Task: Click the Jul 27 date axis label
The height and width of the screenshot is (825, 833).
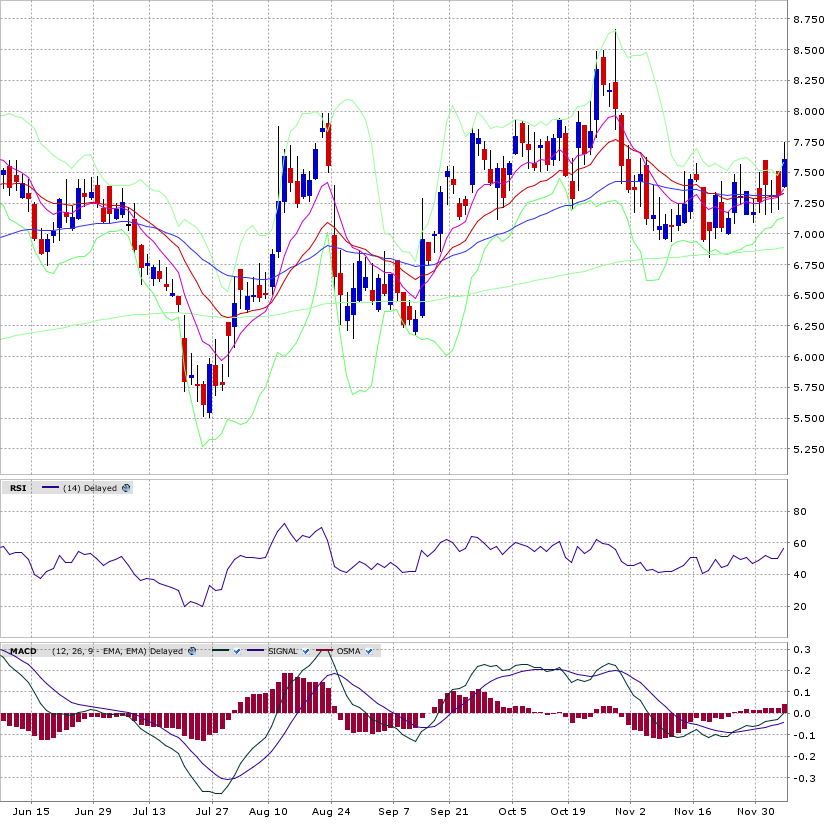Action: (212, 812)
